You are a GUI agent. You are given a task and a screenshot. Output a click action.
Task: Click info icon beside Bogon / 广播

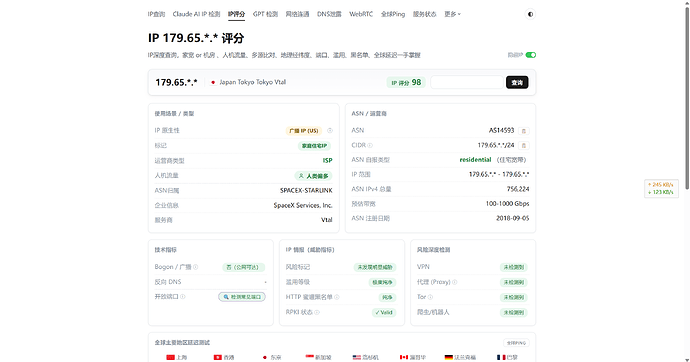(195, 267)
